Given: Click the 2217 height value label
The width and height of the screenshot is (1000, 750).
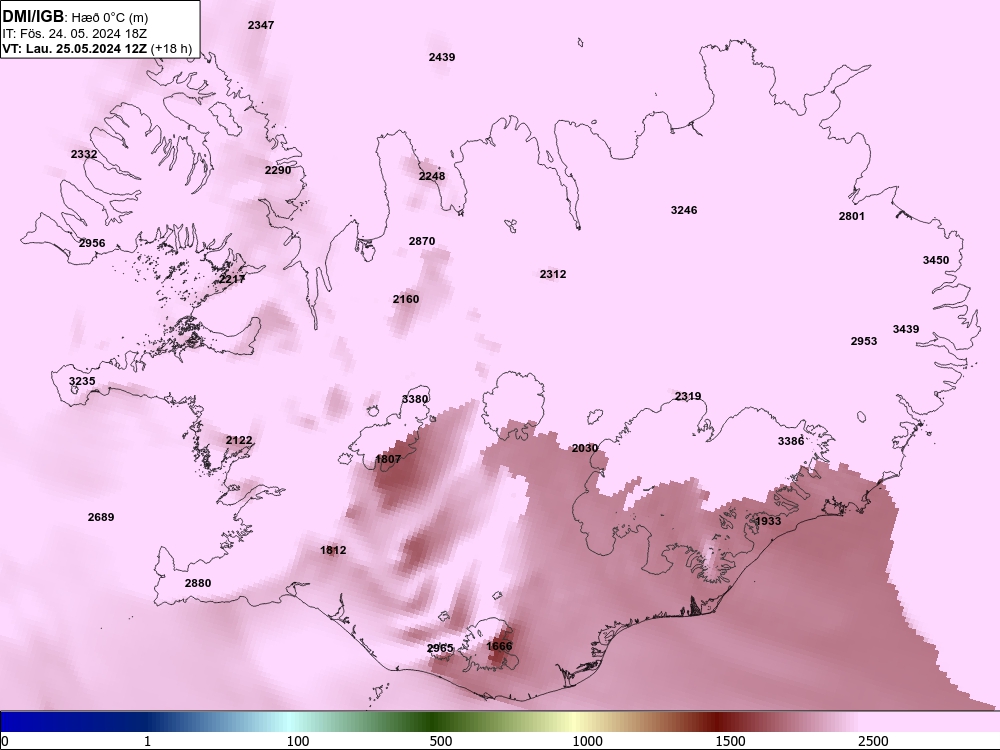Looking at the screenshot, I should 233,279.
